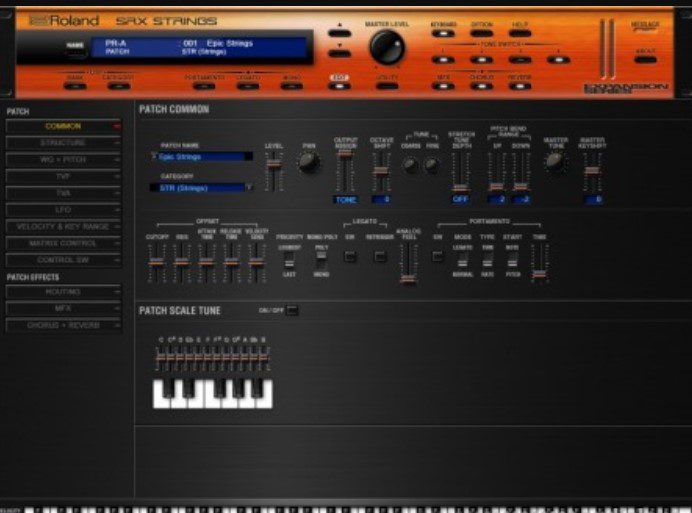Image resolution: width=692 pixels, height=513 pixels.
Task: Open the Chorus + Reverb effects tab
Action: 63,325
